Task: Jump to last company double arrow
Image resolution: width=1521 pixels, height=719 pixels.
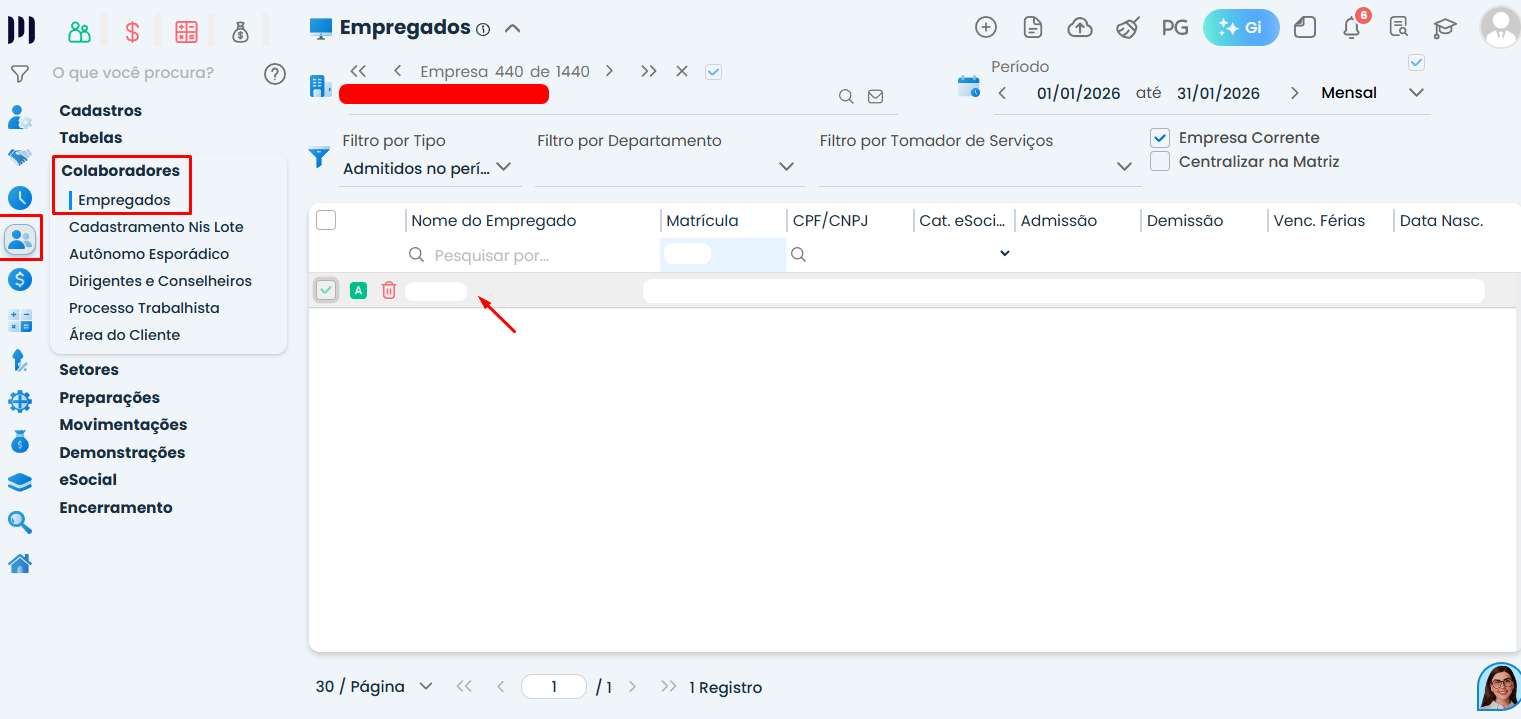Action: coord(649,72)
